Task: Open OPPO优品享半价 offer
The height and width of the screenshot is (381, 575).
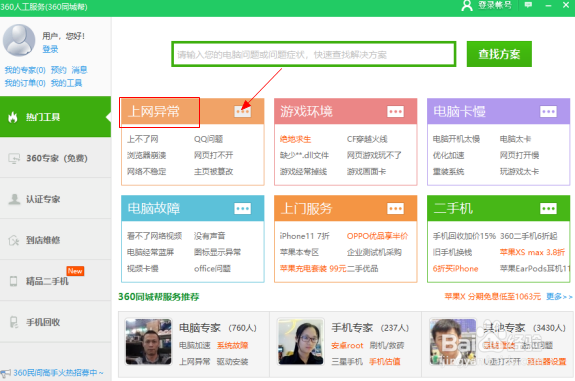Action: click(x=377, y=236)
